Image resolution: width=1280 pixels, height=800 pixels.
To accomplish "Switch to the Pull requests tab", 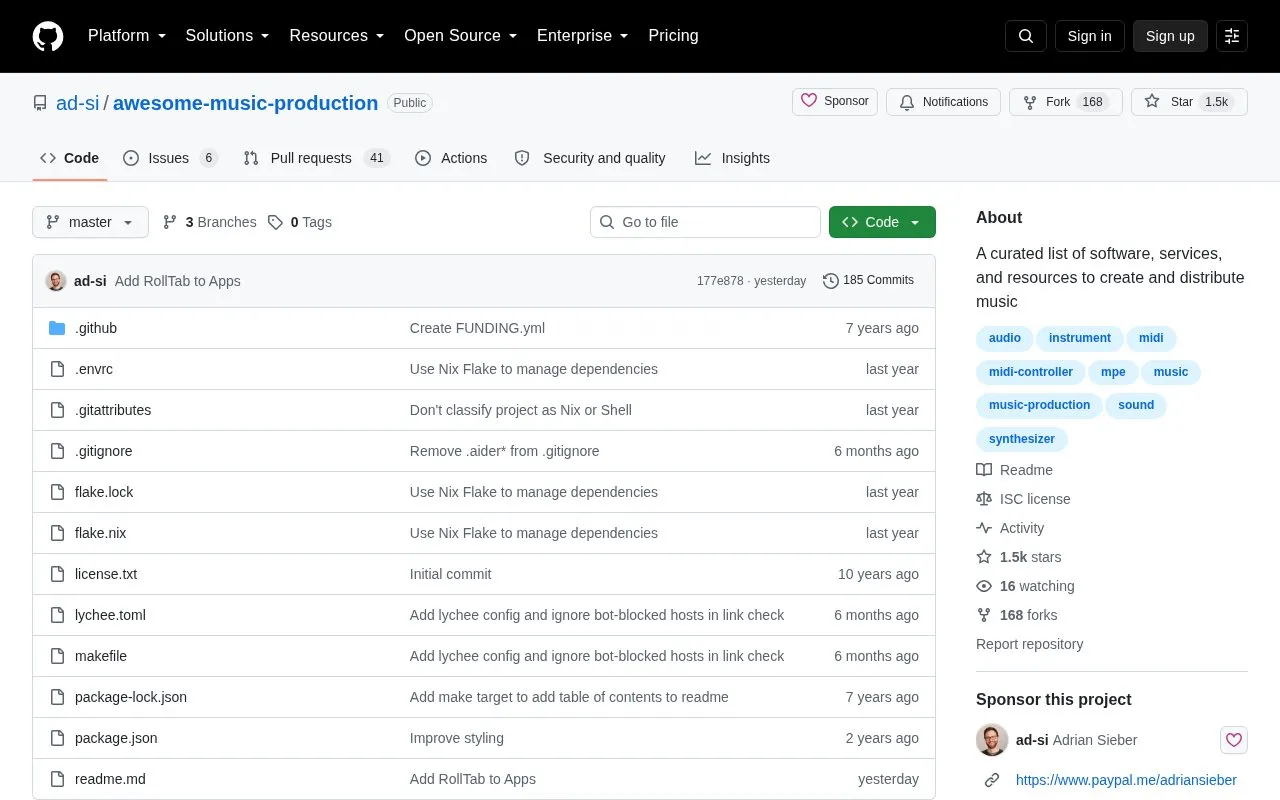I will point(316,158).
